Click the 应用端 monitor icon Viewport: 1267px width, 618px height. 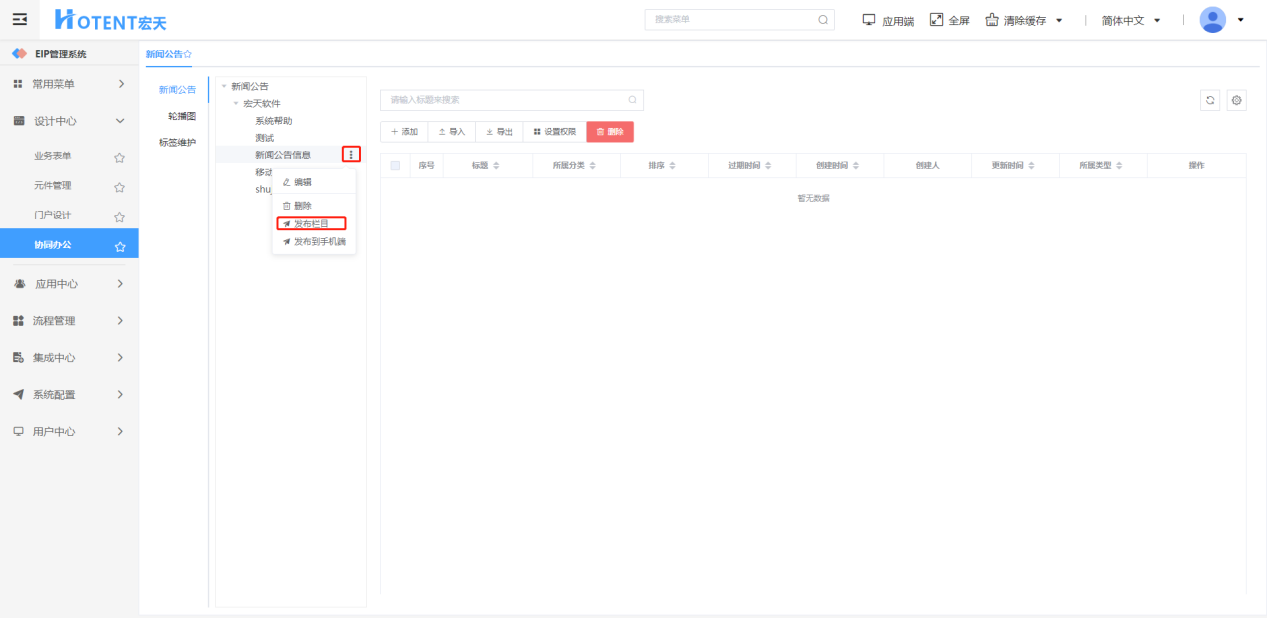coord(868,19)
